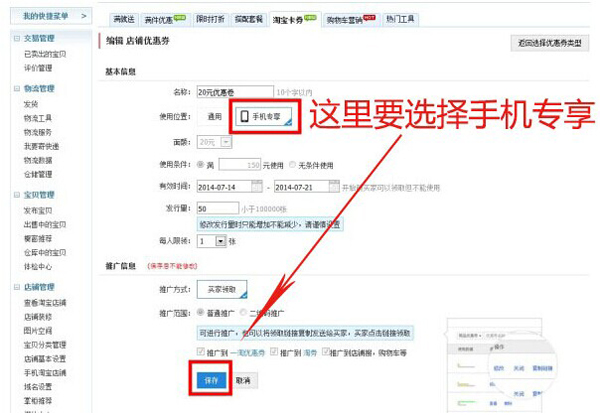Click the 取消 cancel button
Screen dimensions: 600x415
pos(243,381)
